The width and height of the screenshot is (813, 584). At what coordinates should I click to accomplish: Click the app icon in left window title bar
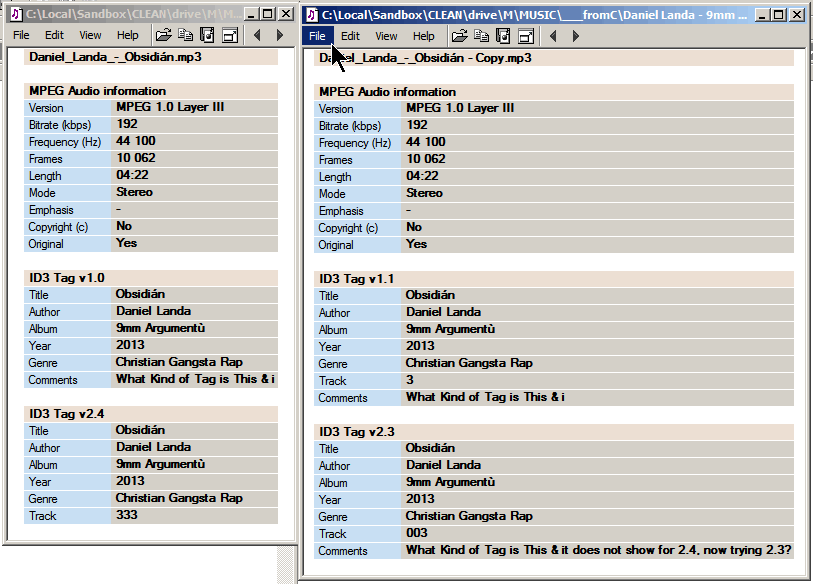pos(16,14)
